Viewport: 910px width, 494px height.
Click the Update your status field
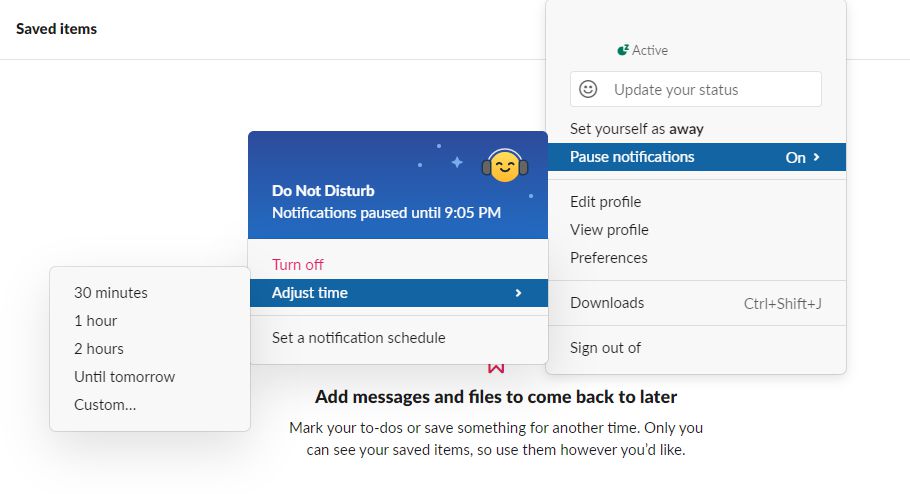coord(695,89)
